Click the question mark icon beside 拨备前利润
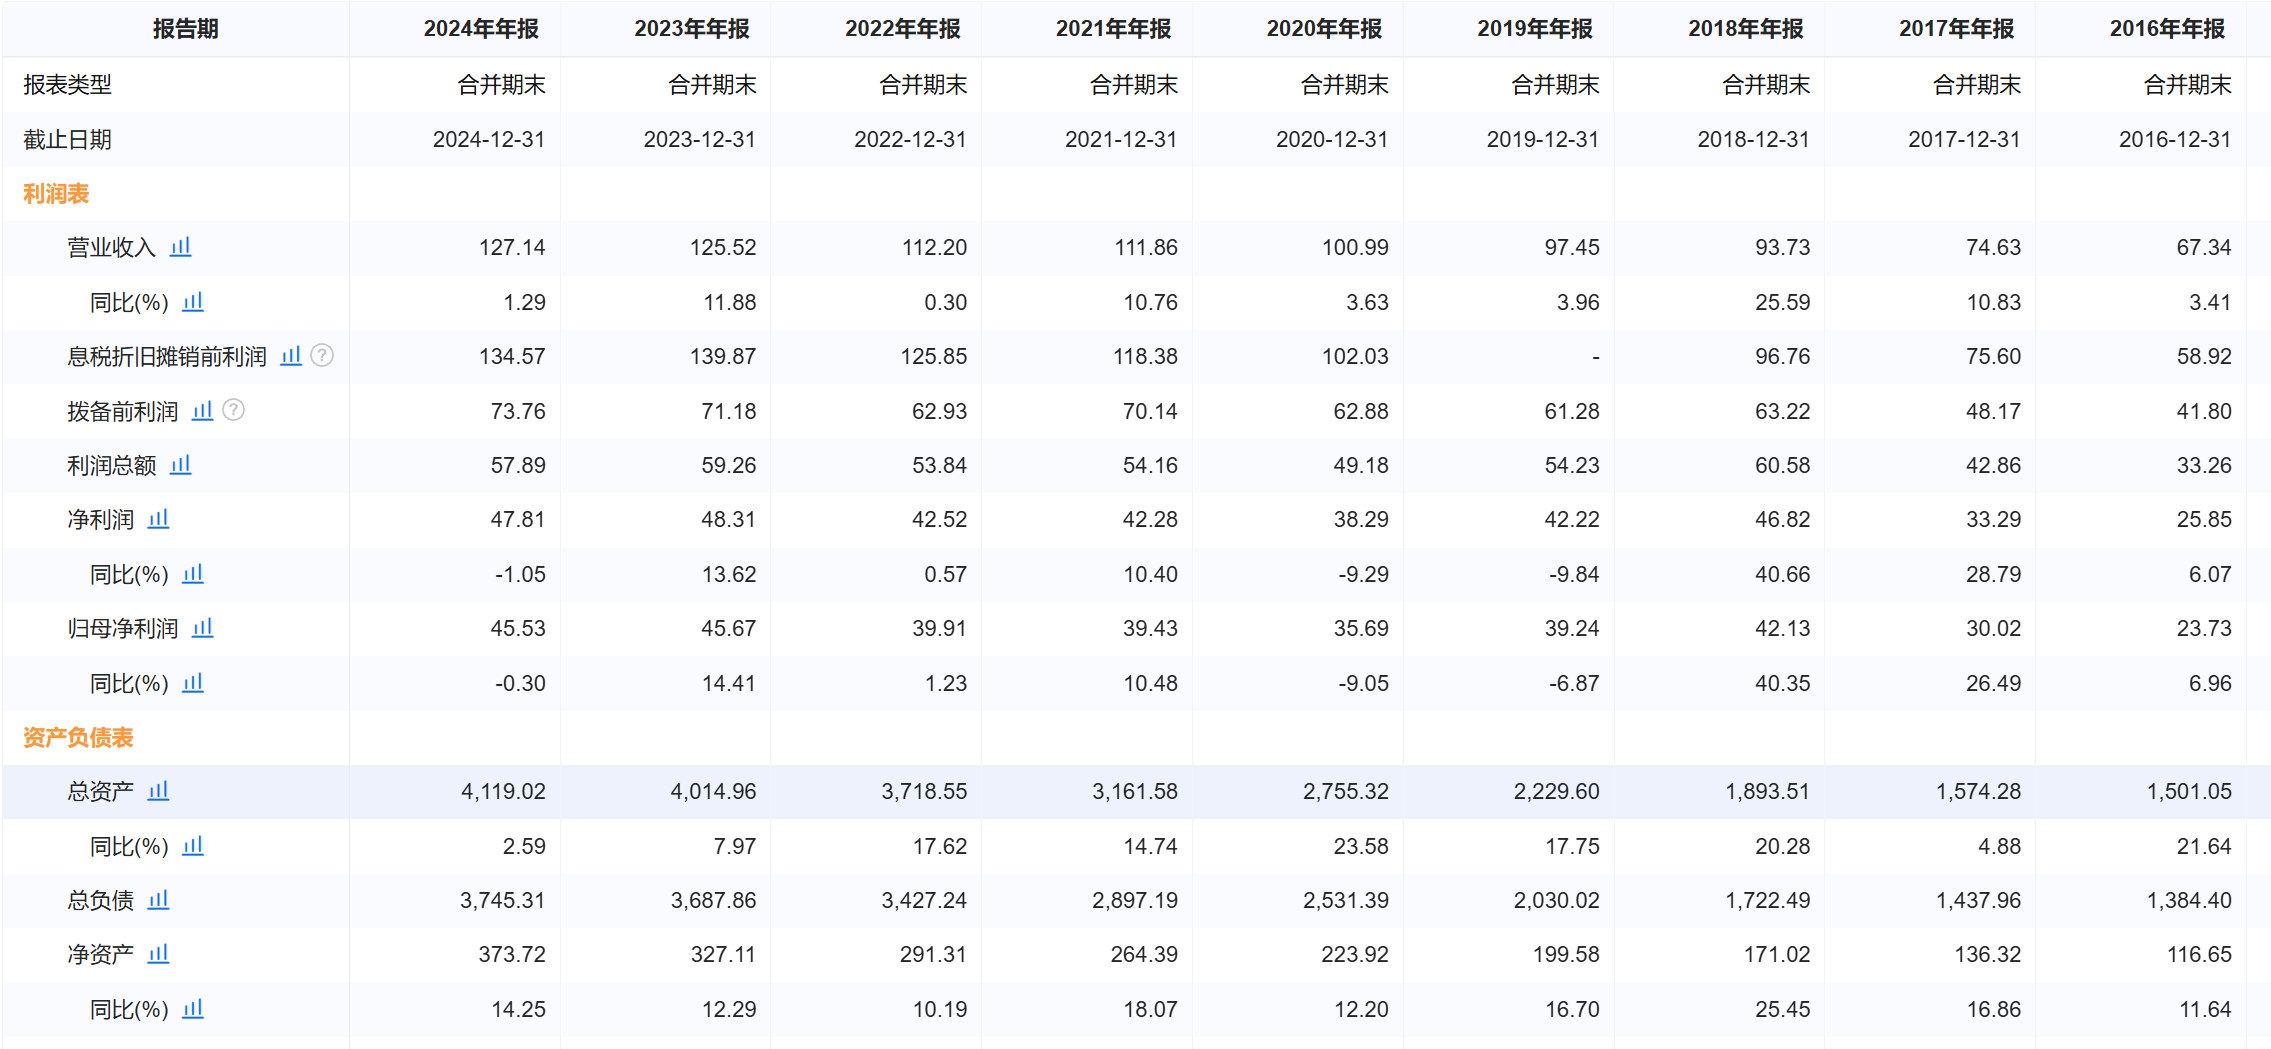The width and height of the screenshot is (2271, 1049). pyautogui.click(x=233, y=410)
